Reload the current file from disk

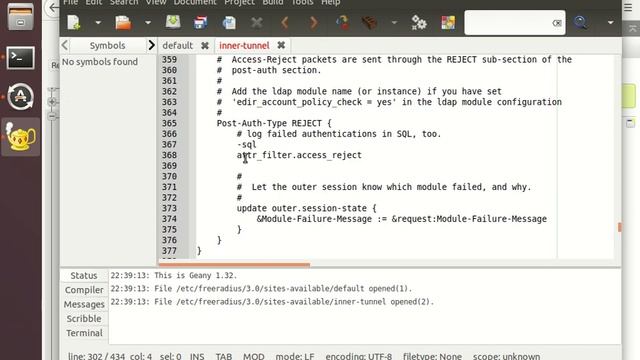(x=229, y=23)
